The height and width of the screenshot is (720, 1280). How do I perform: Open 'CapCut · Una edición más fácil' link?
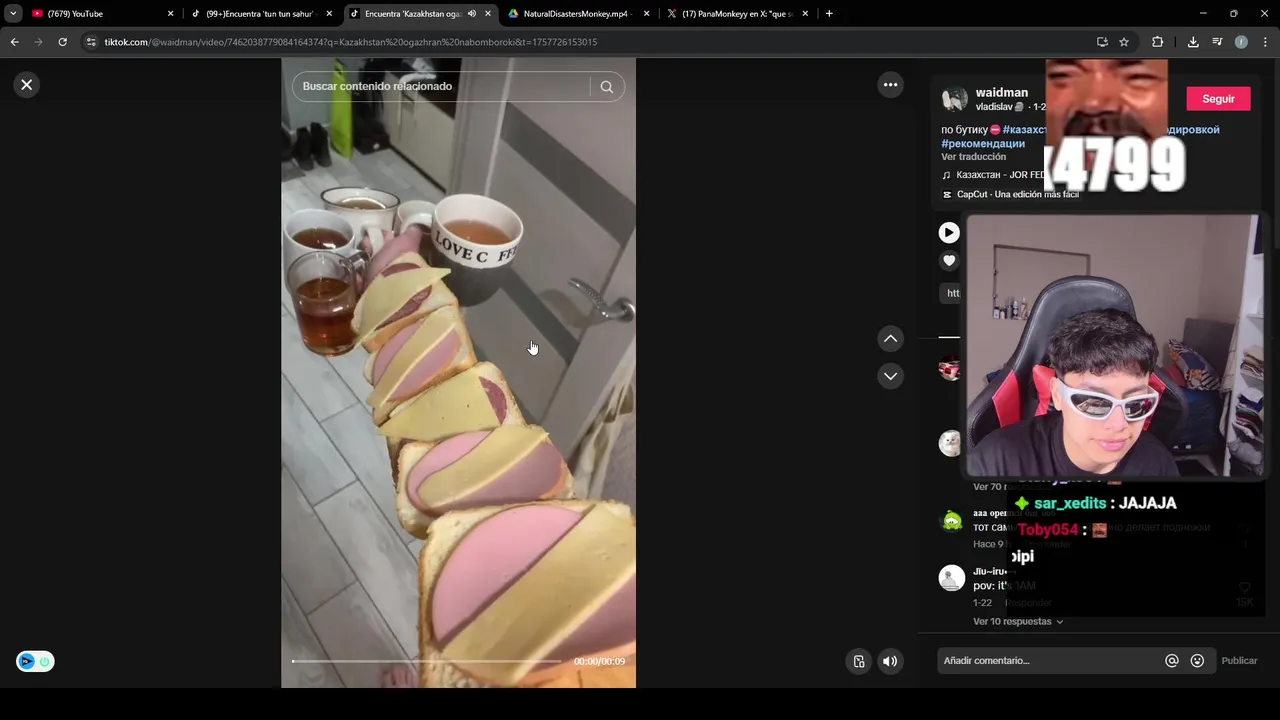[1017, 194]
